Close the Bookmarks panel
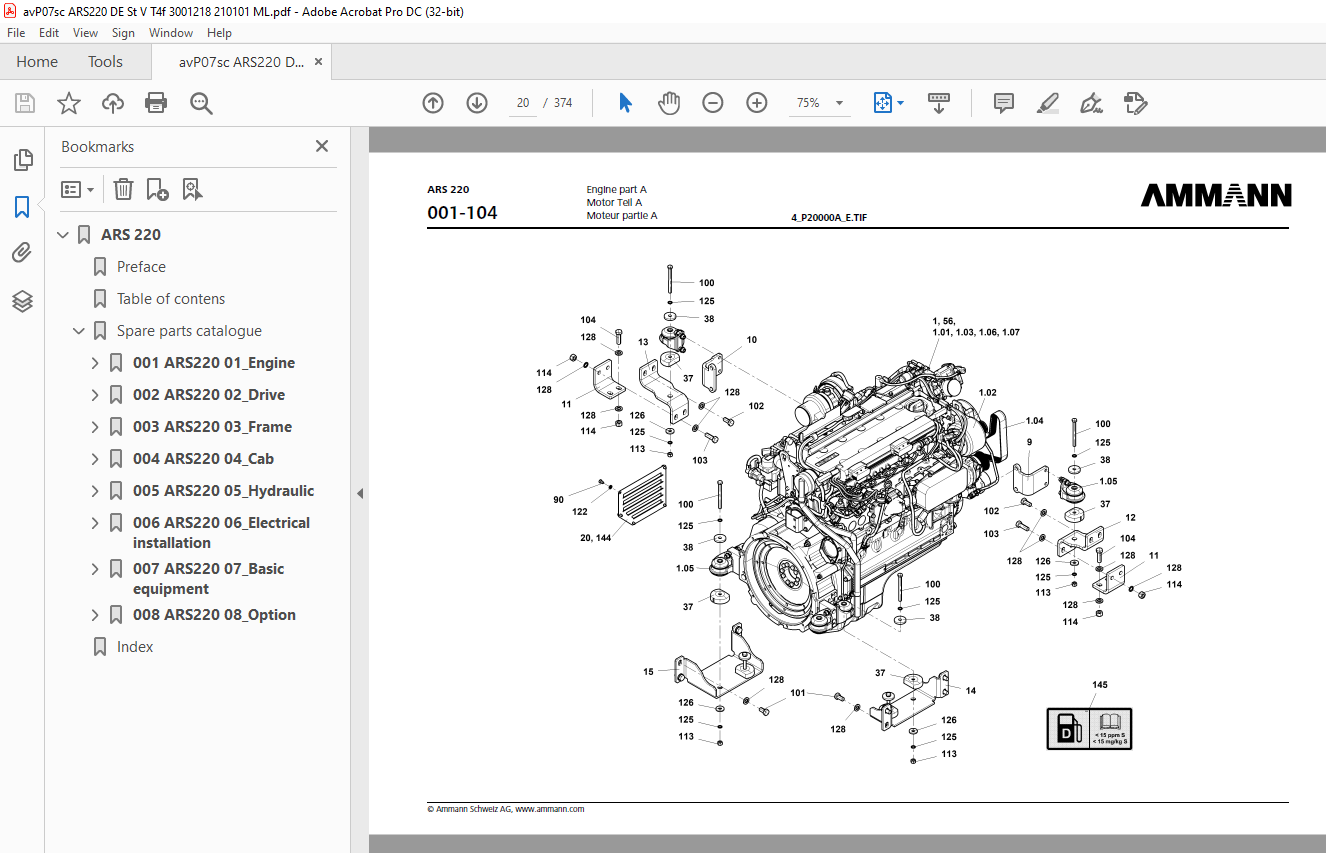 point(322,146)
